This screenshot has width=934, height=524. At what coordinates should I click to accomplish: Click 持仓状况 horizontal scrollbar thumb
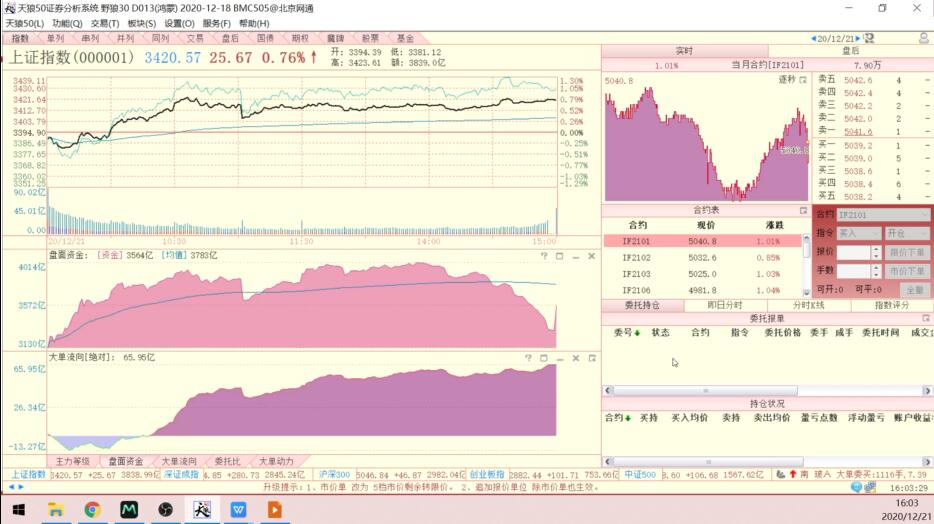pyautogui.click(x=708, y=461)
